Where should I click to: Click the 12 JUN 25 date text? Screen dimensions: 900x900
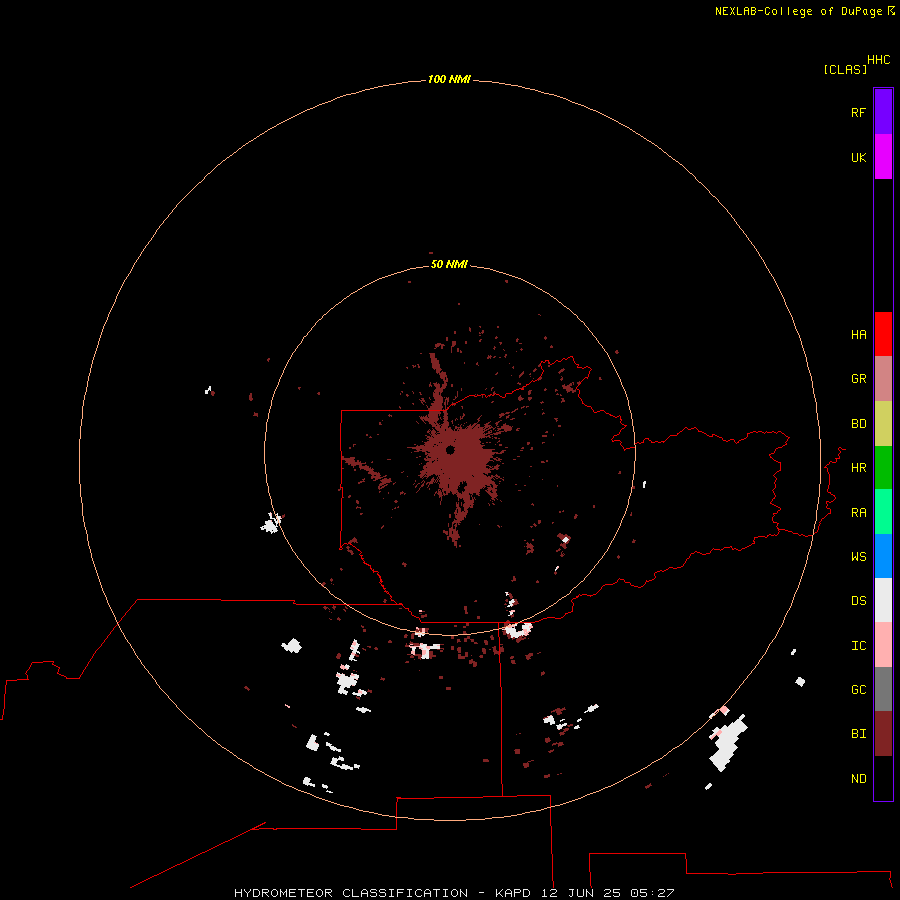coord(580,893)
